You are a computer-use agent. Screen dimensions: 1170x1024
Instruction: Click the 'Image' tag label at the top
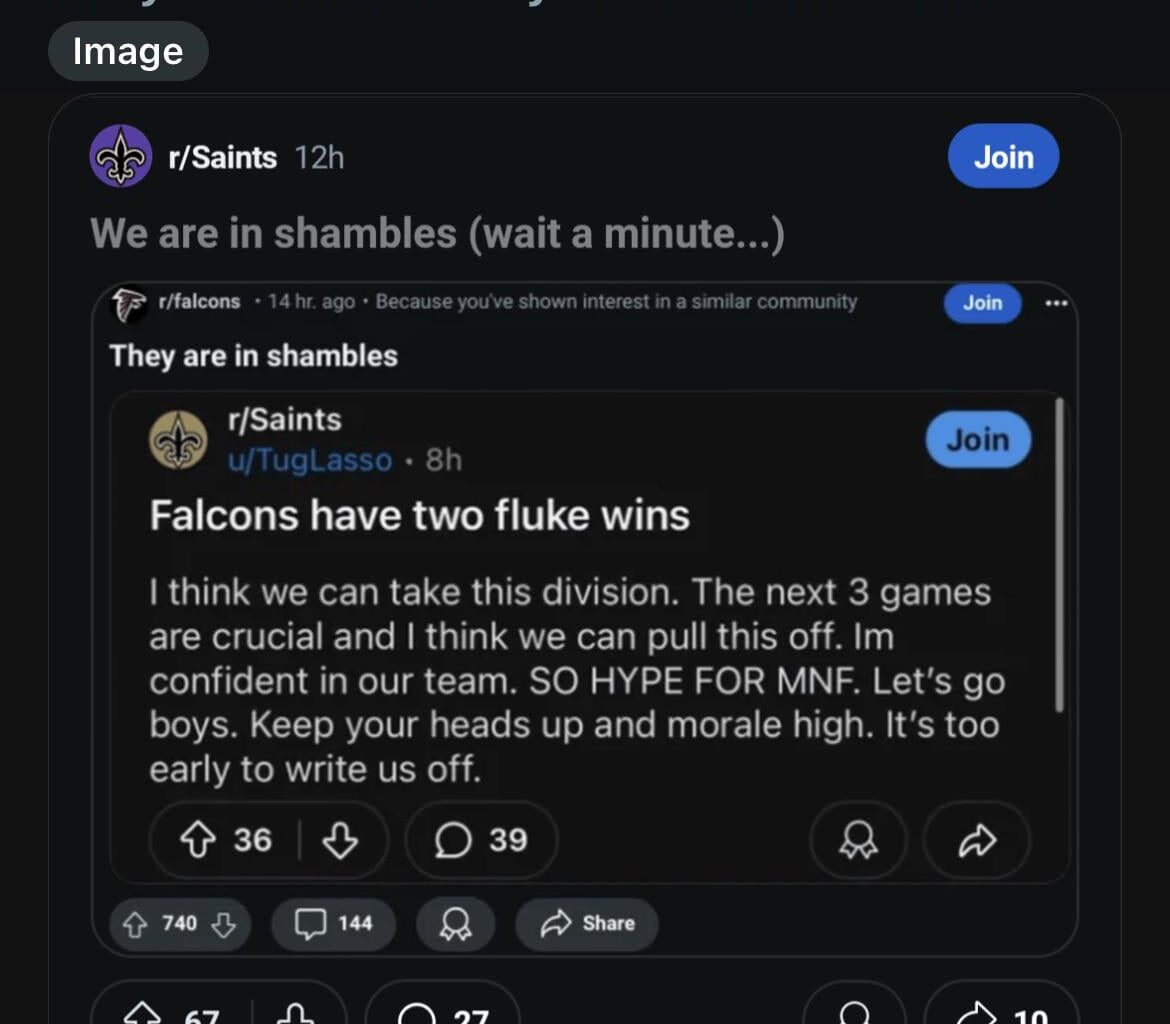pyautogui.click(x=128, y=51)
